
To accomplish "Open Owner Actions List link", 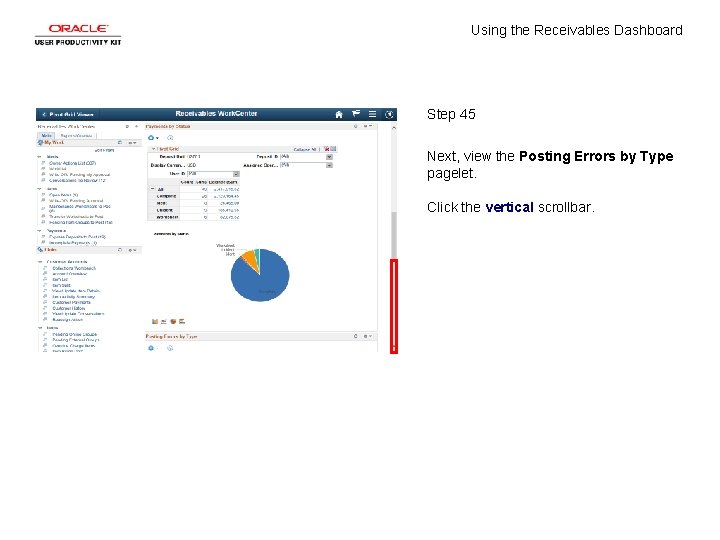I will tap(73, 163).
